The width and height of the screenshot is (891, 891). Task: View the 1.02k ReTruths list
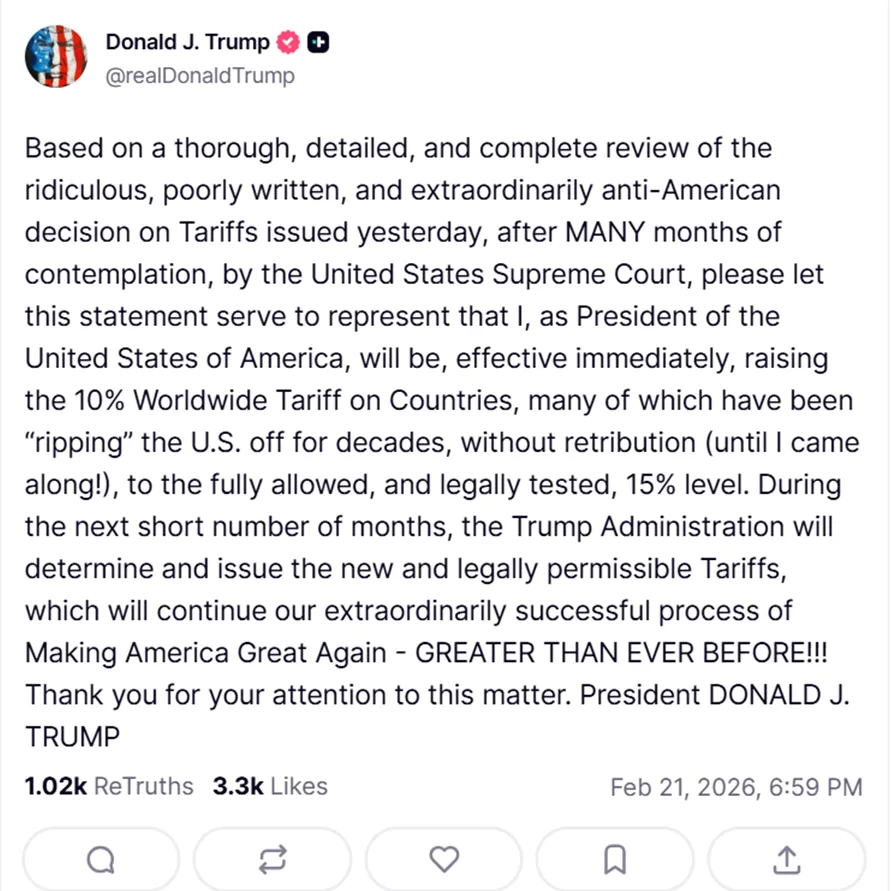(109, 787)
